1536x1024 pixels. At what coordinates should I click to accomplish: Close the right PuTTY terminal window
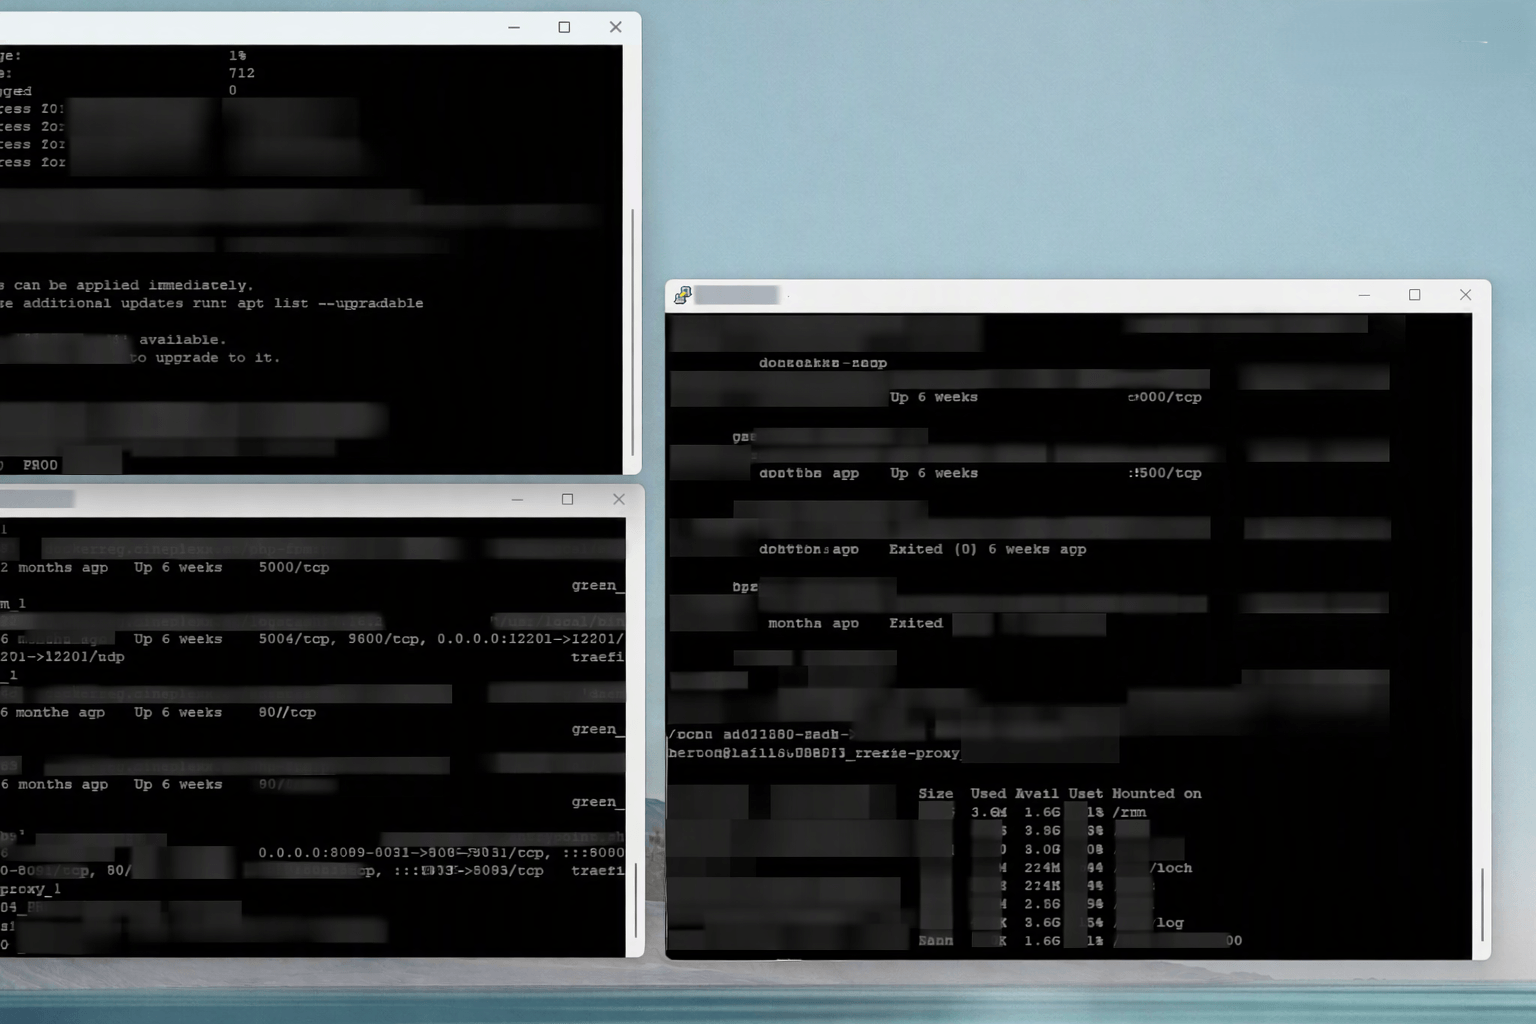[1465, 295]
